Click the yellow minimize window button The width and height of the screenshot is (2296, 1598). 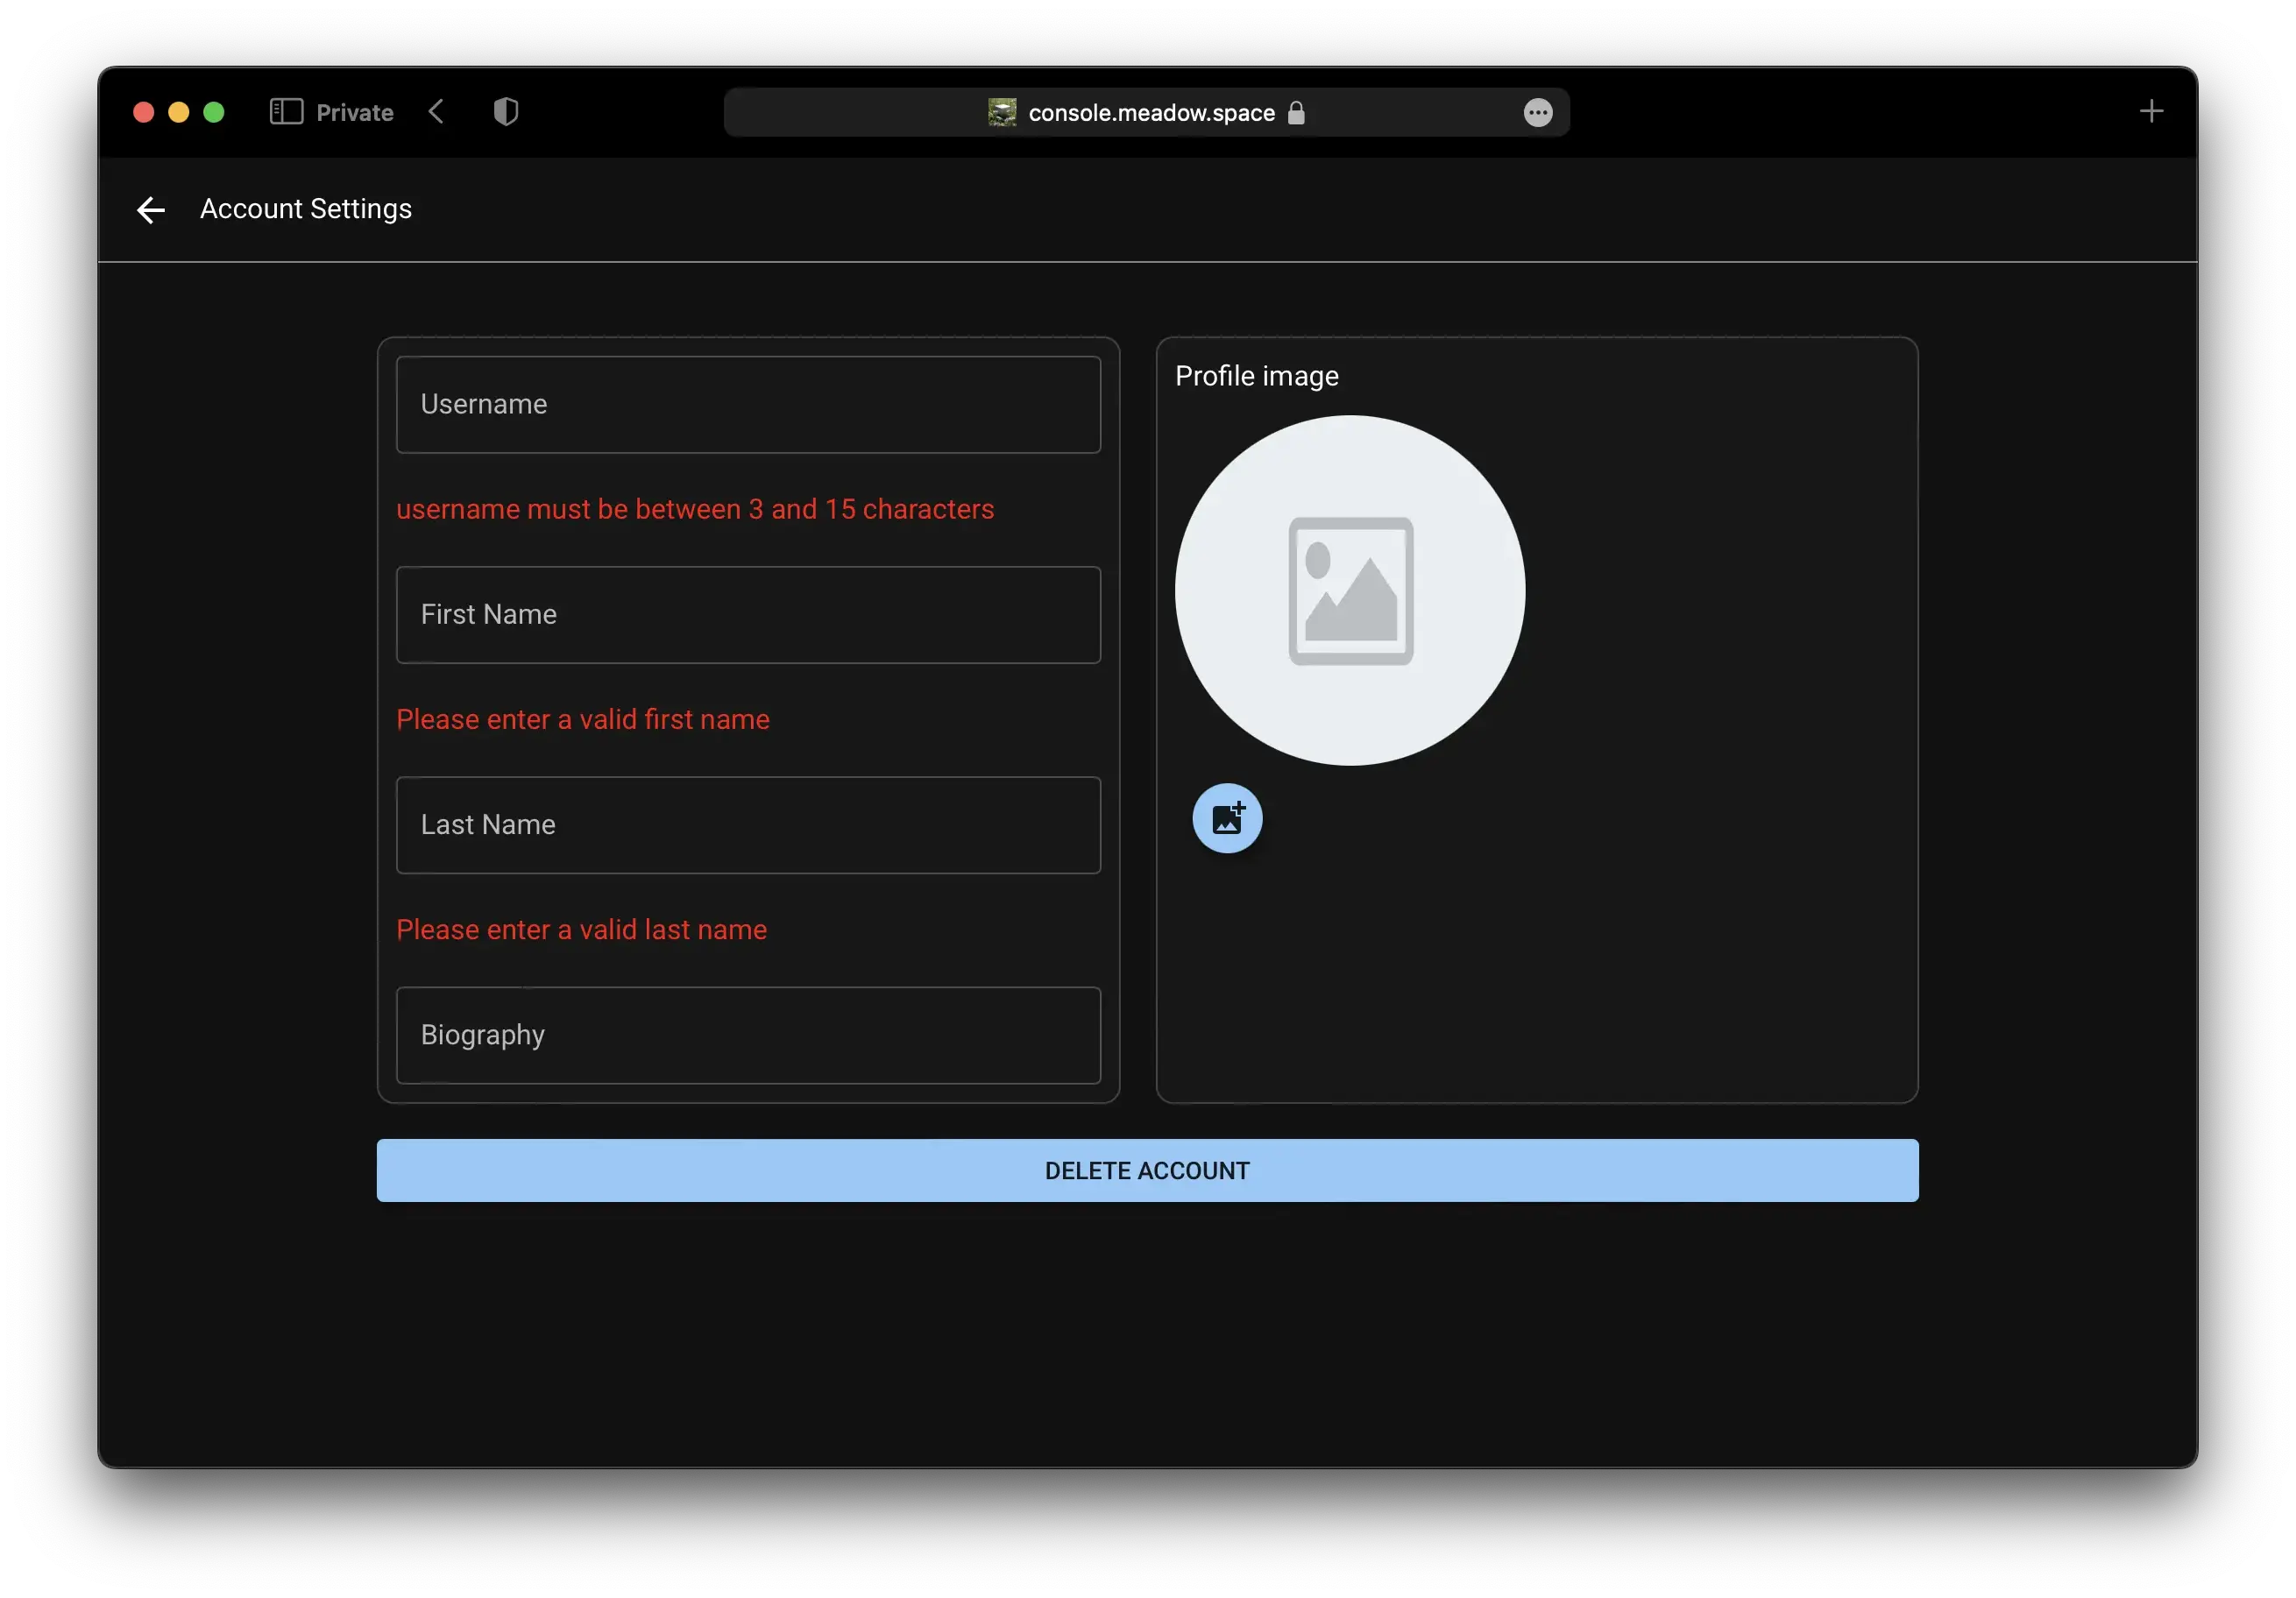pyautogui.click(x=179, y=112)
